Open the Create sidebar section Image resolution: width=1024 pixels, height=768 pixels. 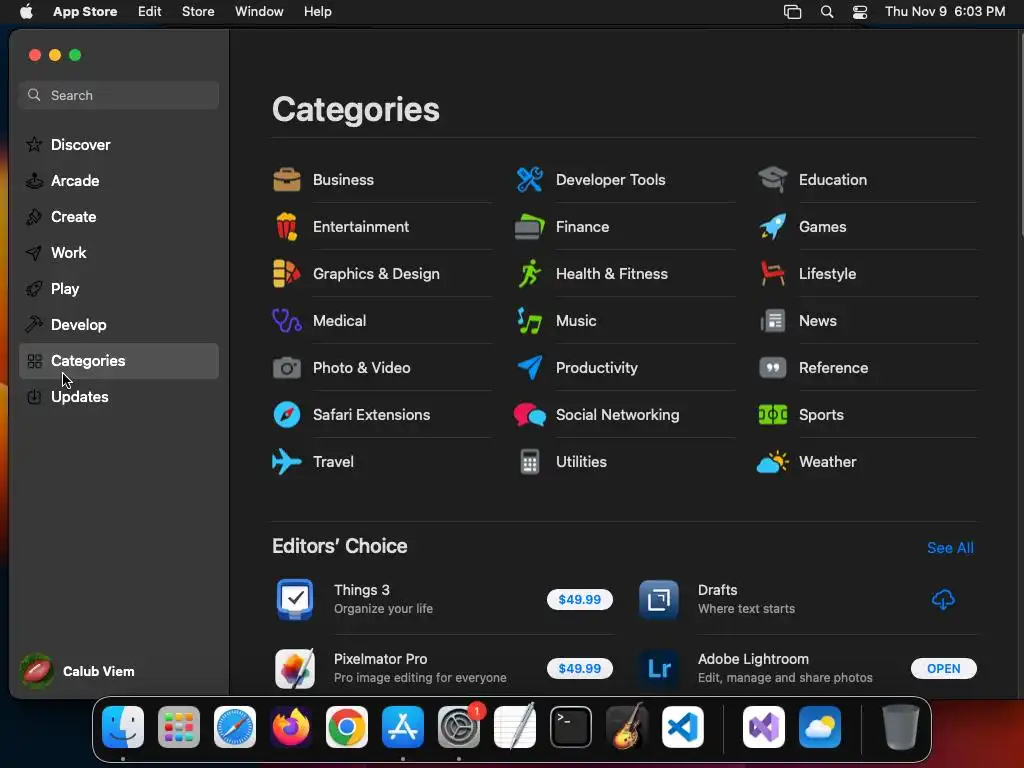(119, 216)
